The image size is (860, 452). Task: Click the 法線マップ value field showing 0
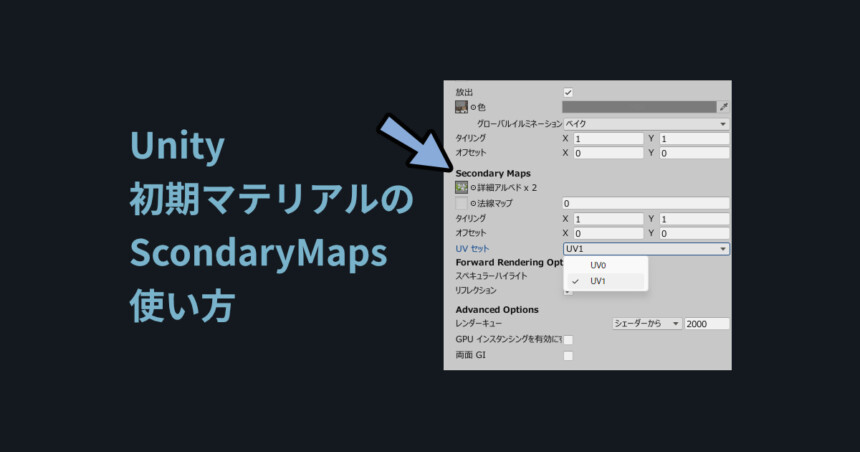pos(646,204)
